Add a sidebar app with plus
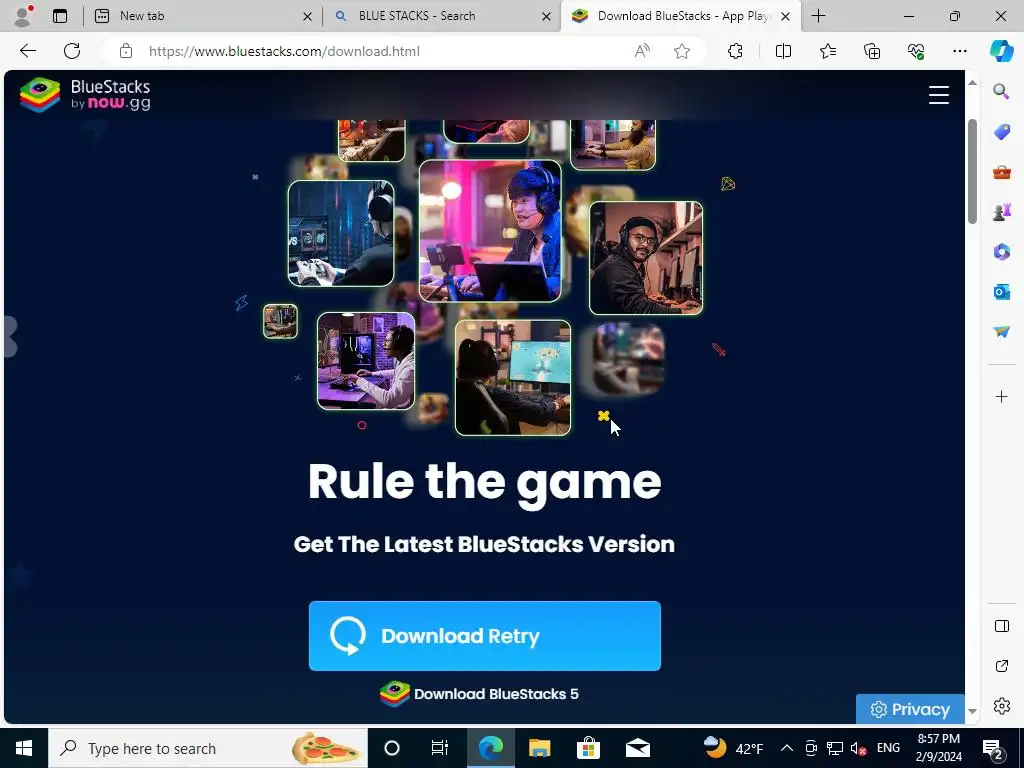1024x768 pixels. tap(1001, 396)
